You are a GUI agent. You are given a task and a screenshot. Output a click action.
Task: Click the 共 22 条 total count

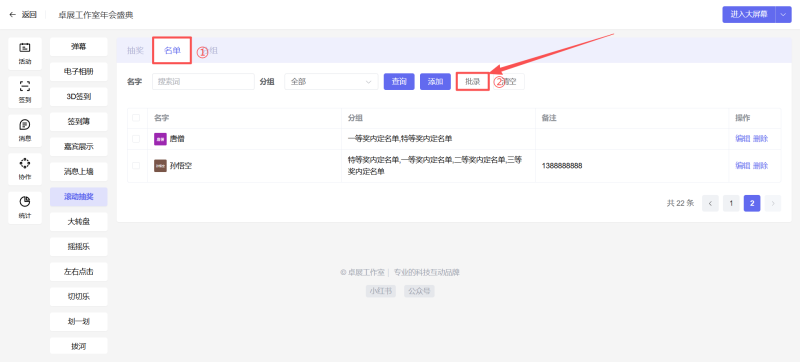(x=681, y=203)
